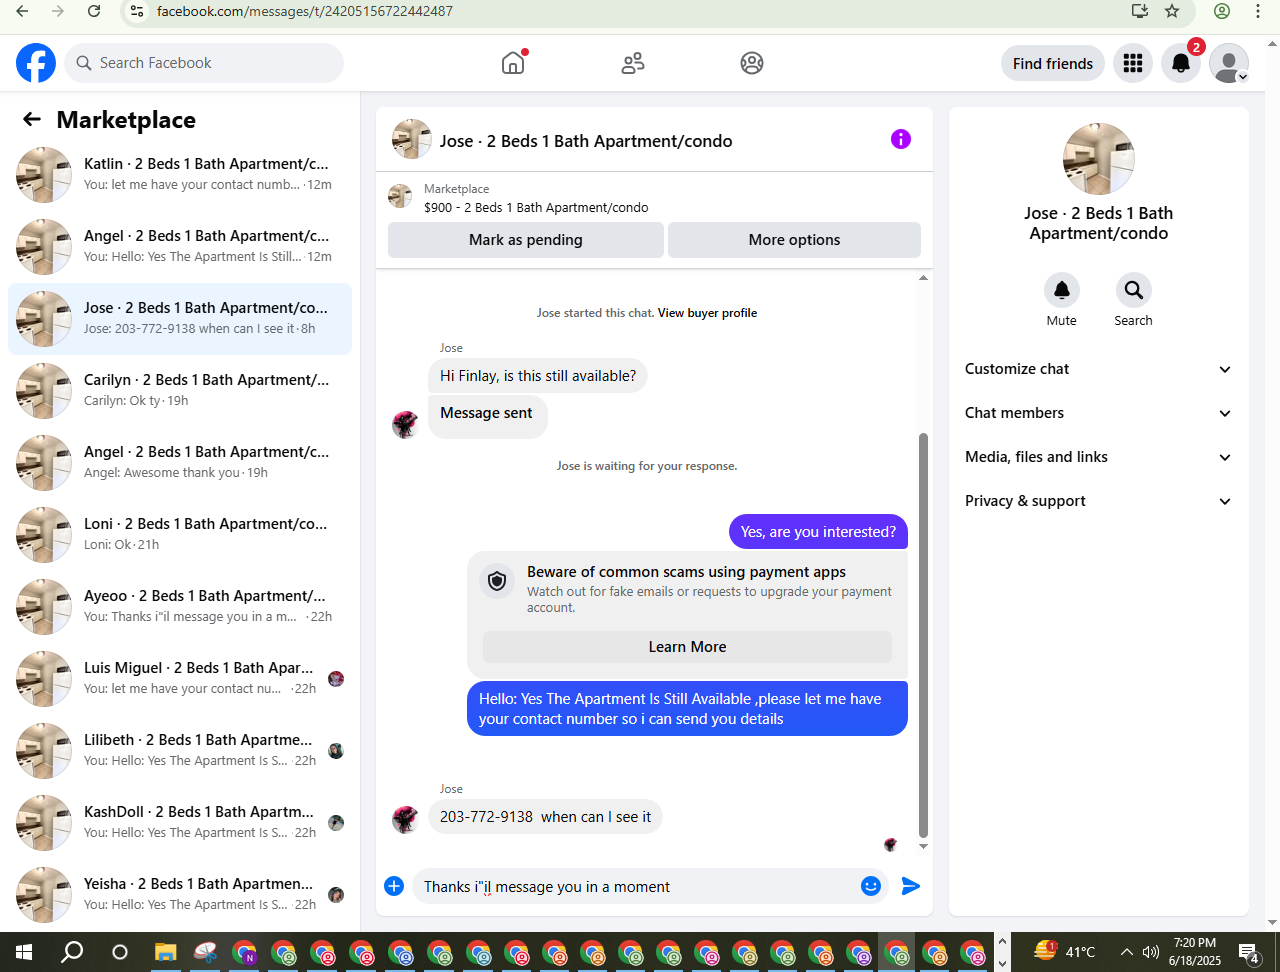Open KashDoll's conversation
Image resolution: width=1280 pixels, height=972 pixels.
click(180, 823)
